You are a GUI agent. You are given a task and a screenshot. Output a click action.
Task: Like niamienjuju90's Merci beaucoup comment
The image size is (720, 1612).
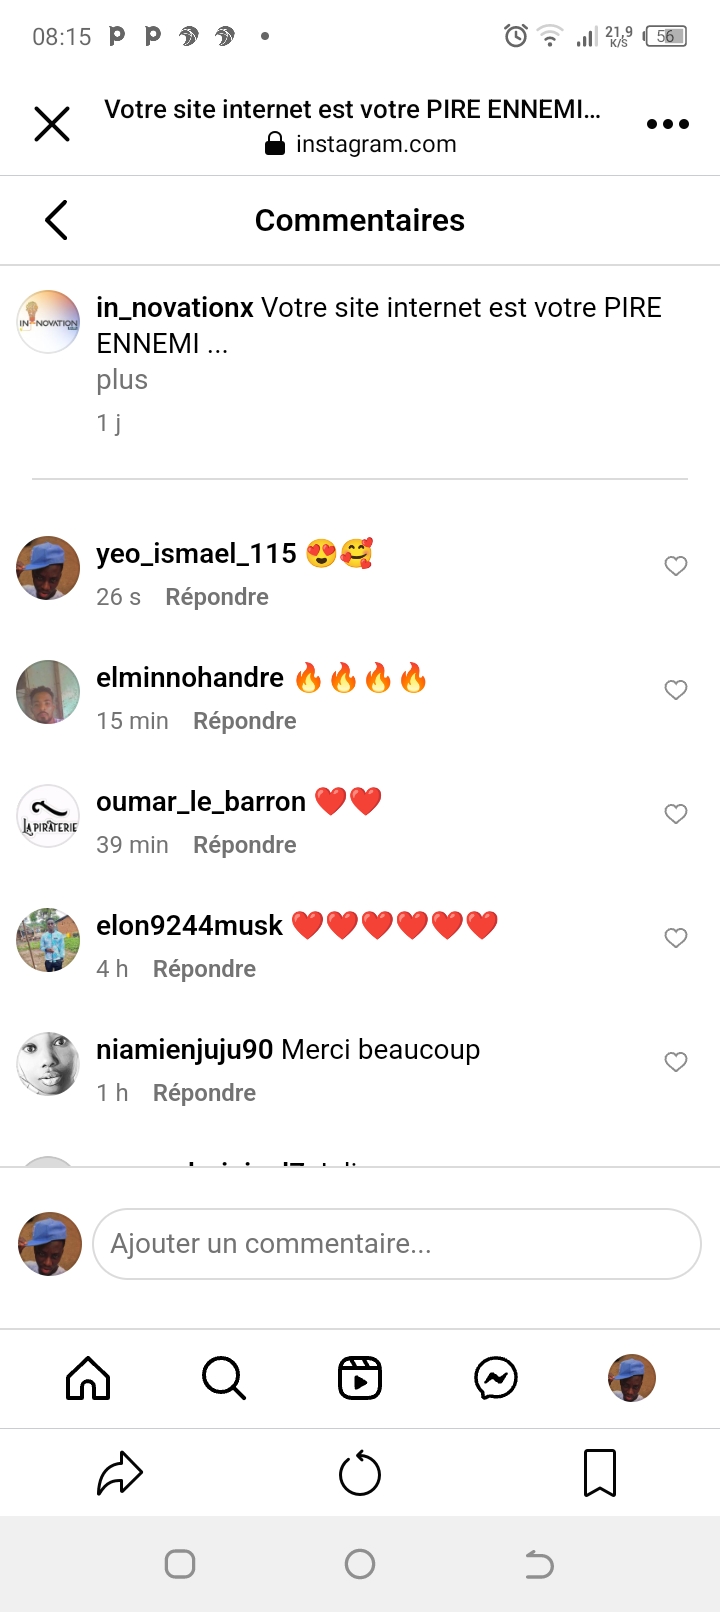click(676, 1062)
